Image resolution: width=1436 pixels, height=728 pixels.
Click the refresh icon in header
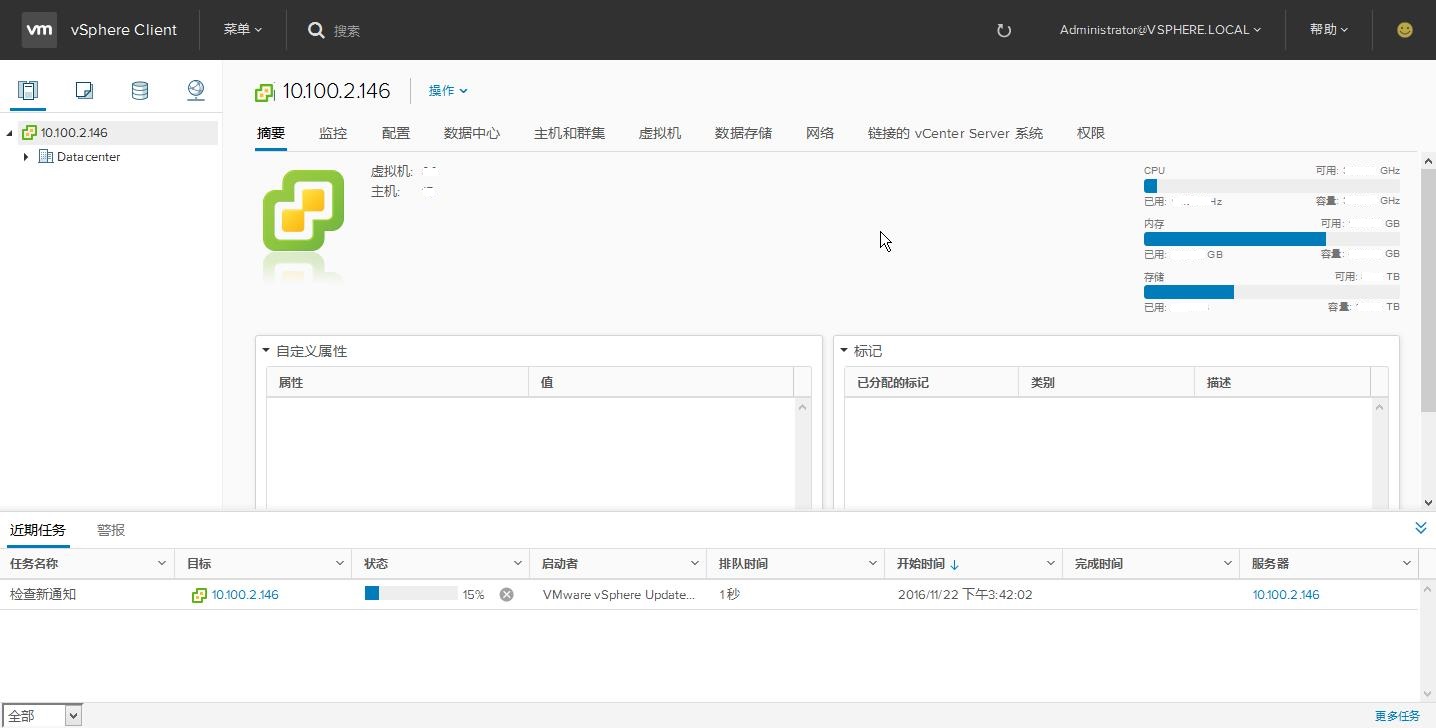coord(1004,30)
